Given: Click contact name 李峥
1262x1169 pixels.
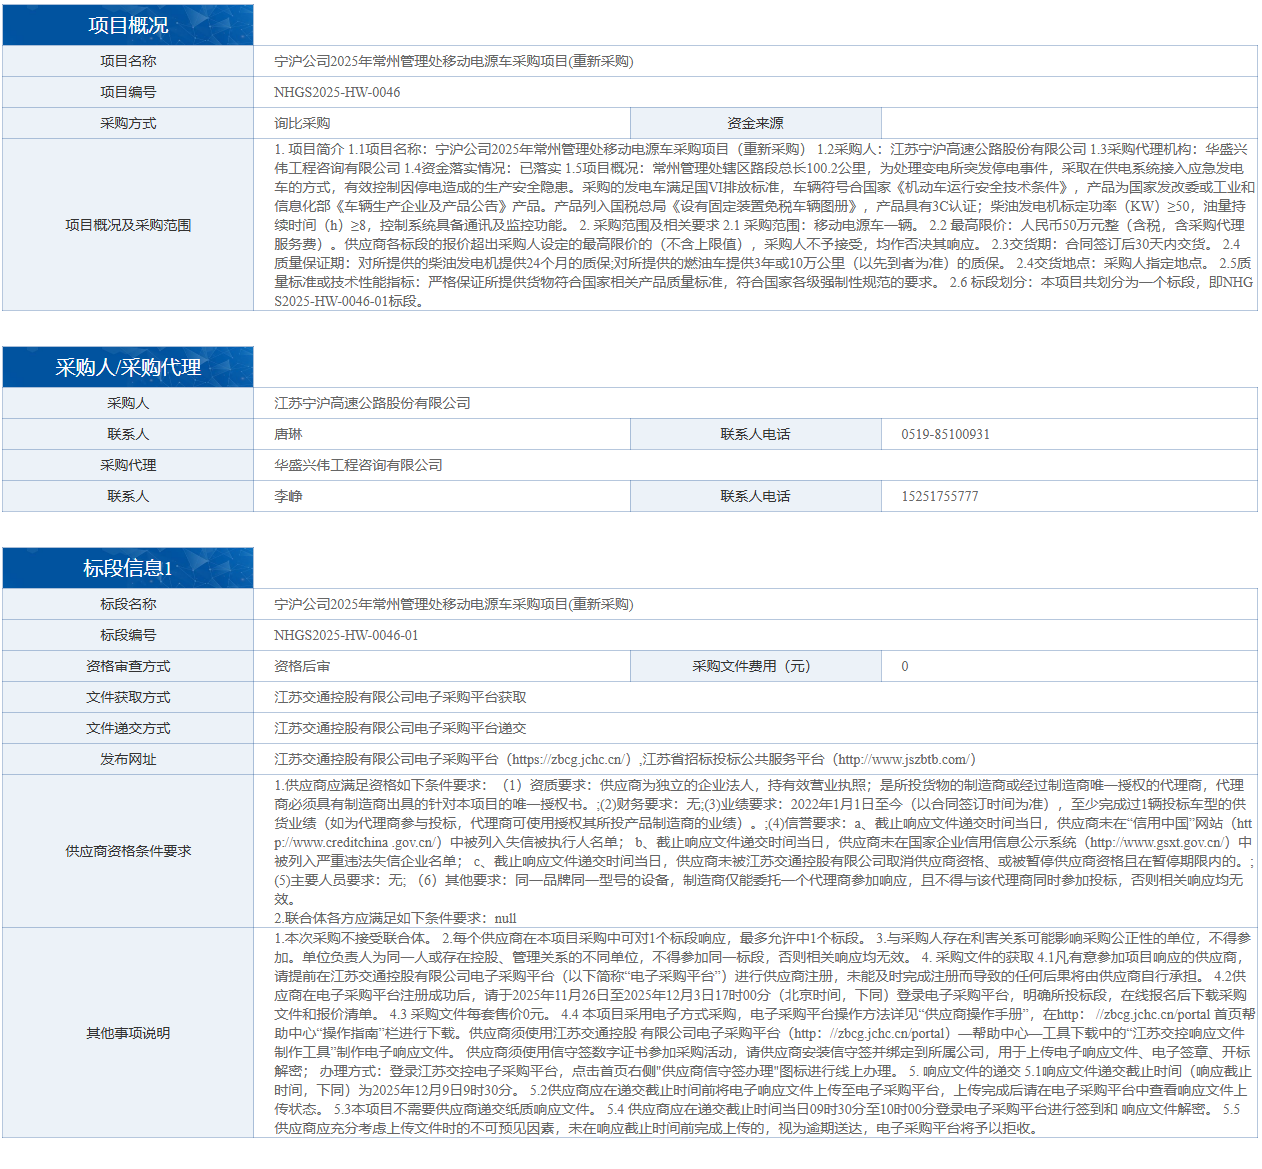Looking at the screenshot, I should (x=288, y=497).
